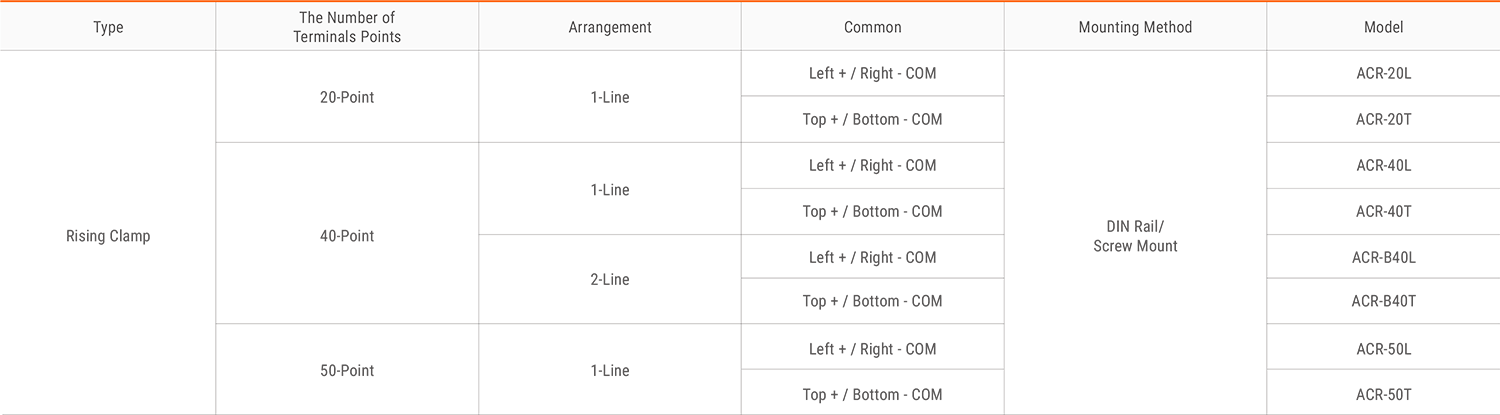Click the ACR-20L model cell
1500x415 pixels.
click(1383, 73)
